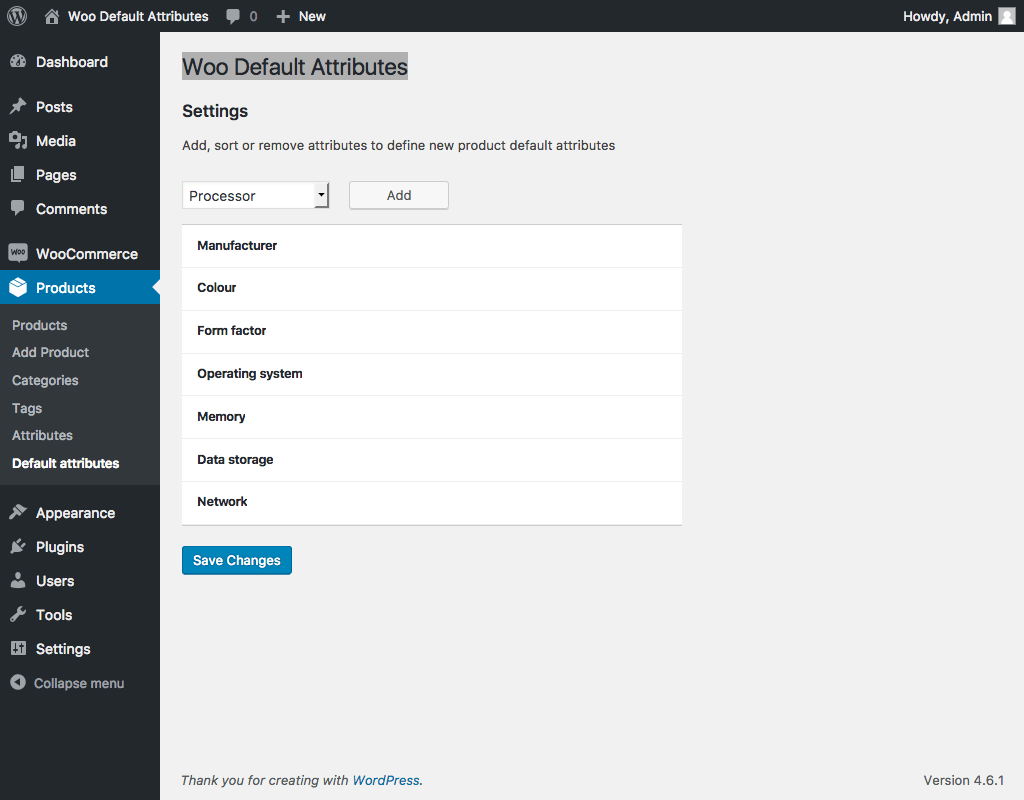Open Plugins menu
The image size is (1024, 800).
[60, 547]
